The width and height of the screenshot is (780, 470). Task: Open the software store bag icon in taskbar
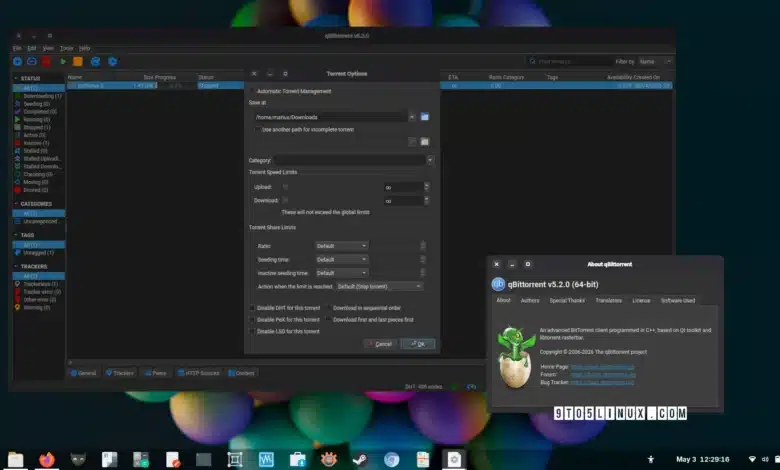pos(297,459)
